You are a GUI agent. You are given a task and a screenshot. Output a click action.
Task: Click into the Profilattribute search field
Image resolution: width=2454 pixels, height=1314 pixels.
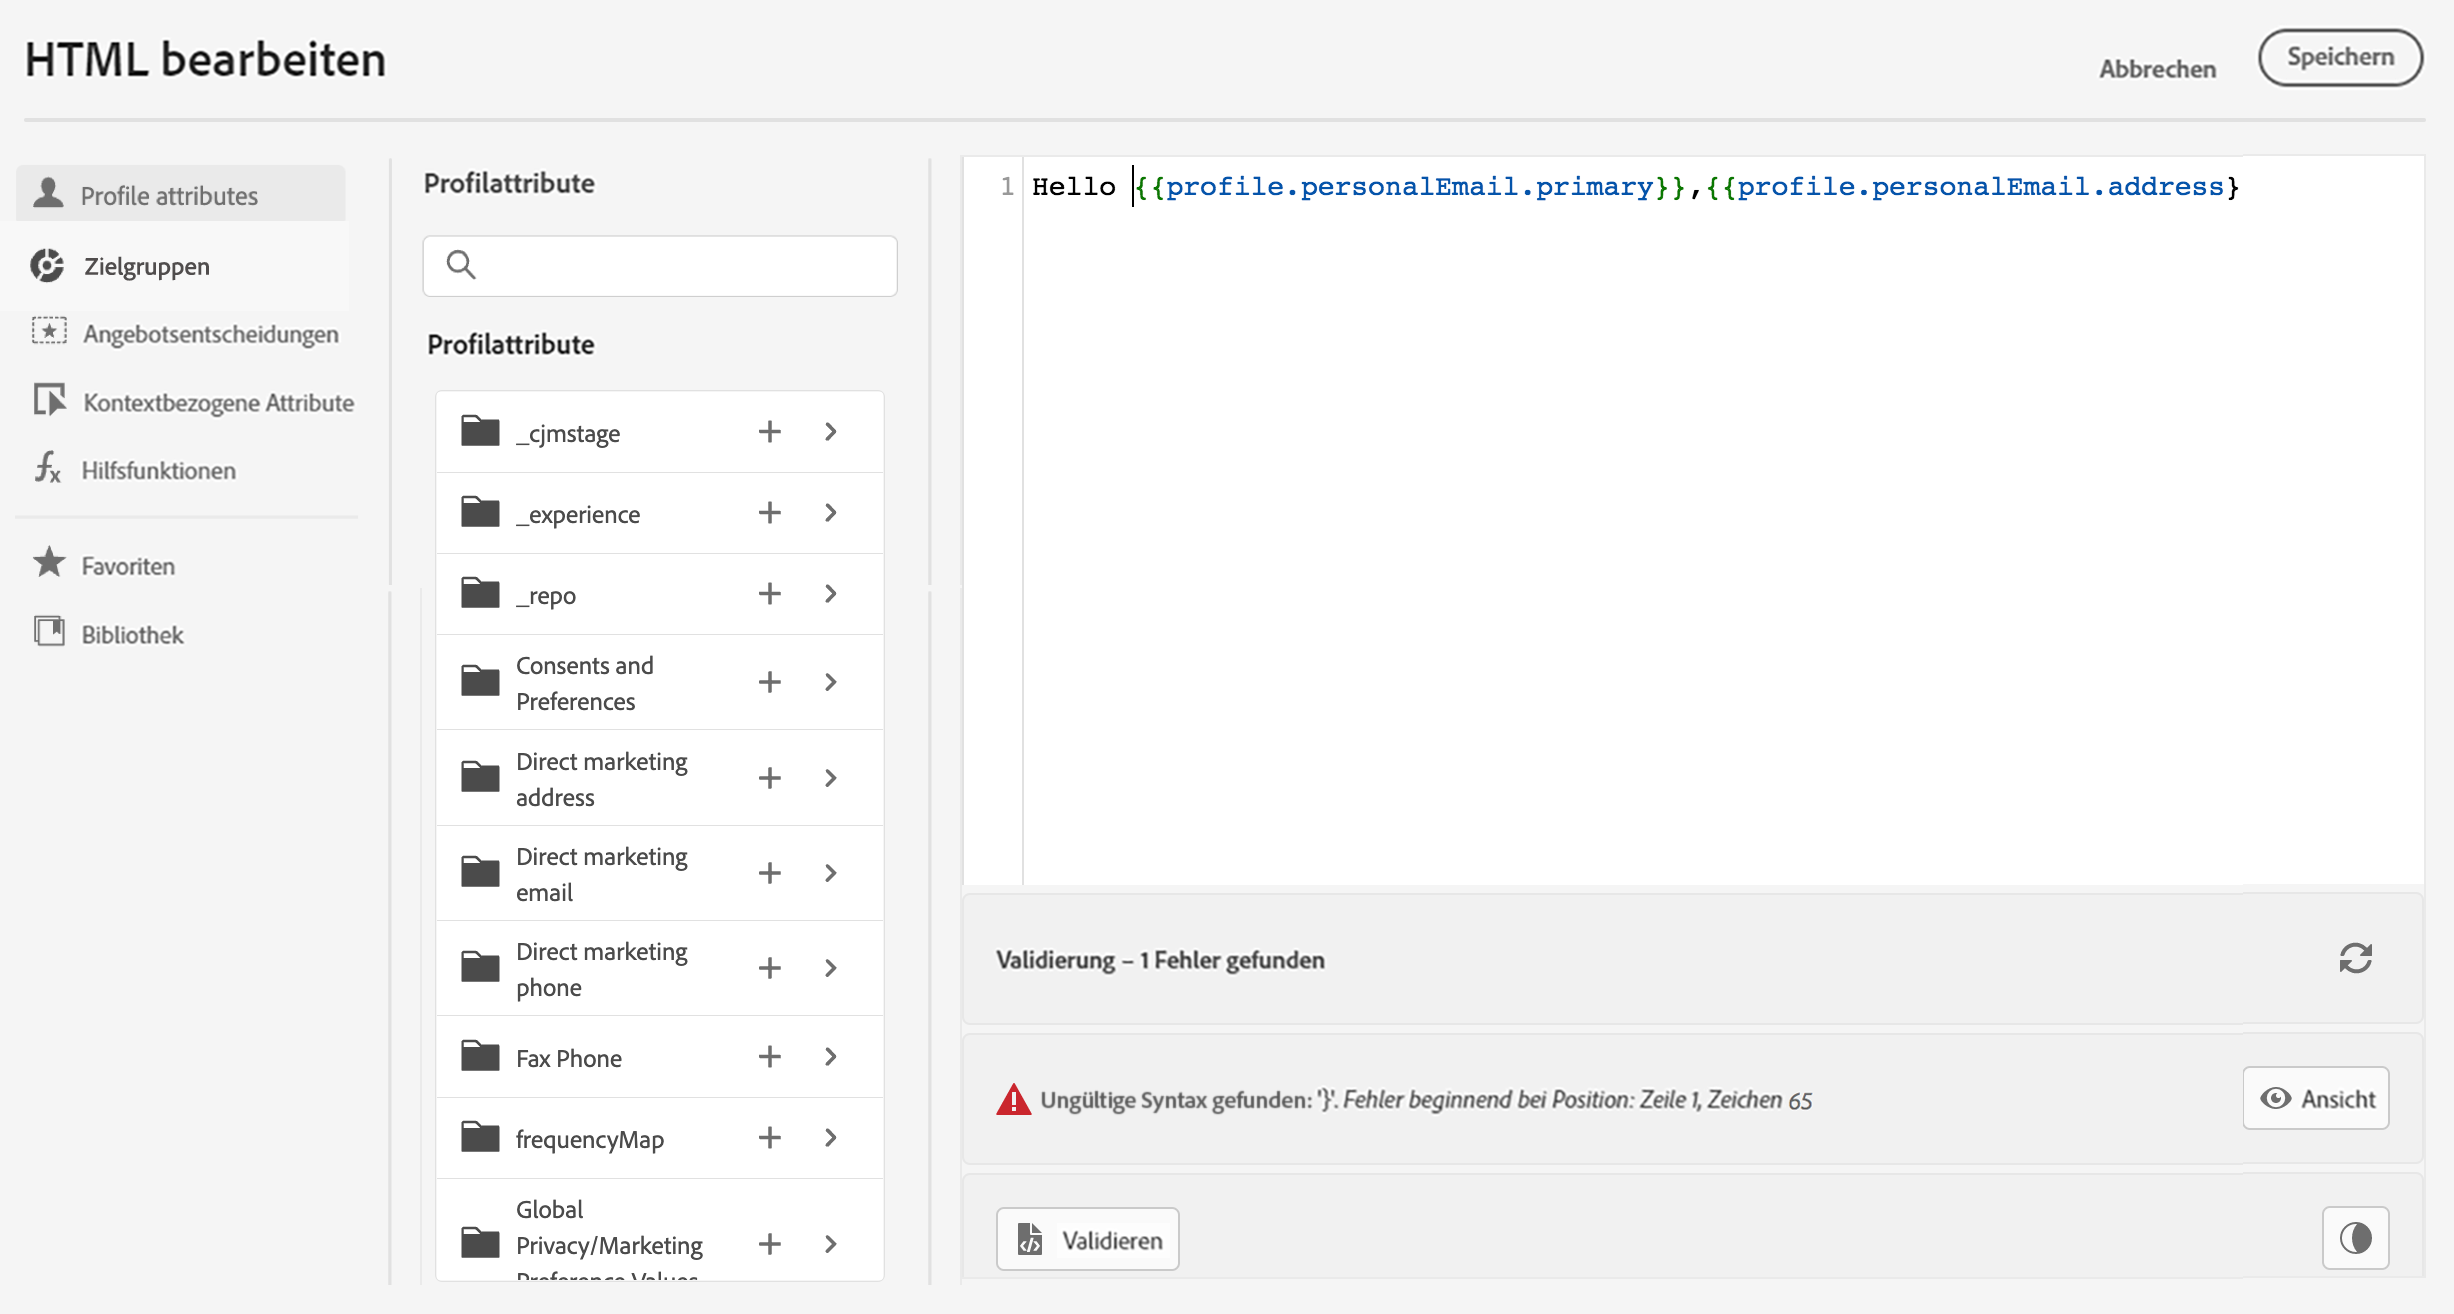click(x=680, y=266)
